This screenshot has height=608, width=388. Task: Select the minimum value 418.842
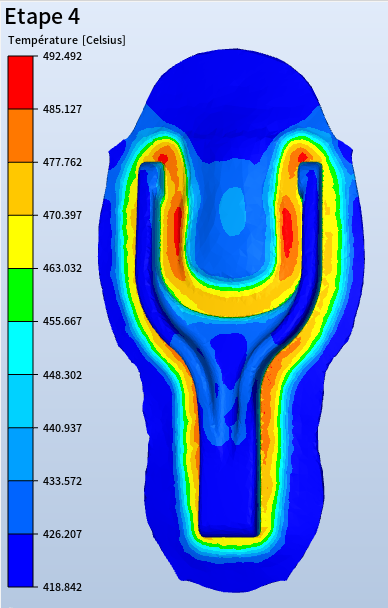click(62, 587)
